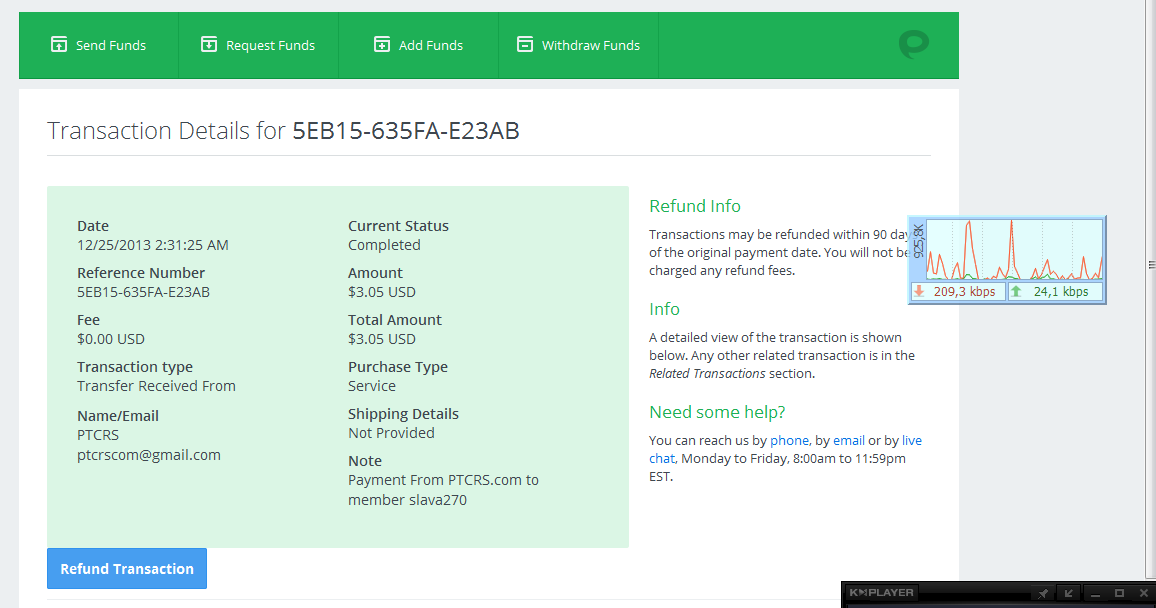Click the Request Funds download icon
1156x608 pixels.
pos(208,44)
